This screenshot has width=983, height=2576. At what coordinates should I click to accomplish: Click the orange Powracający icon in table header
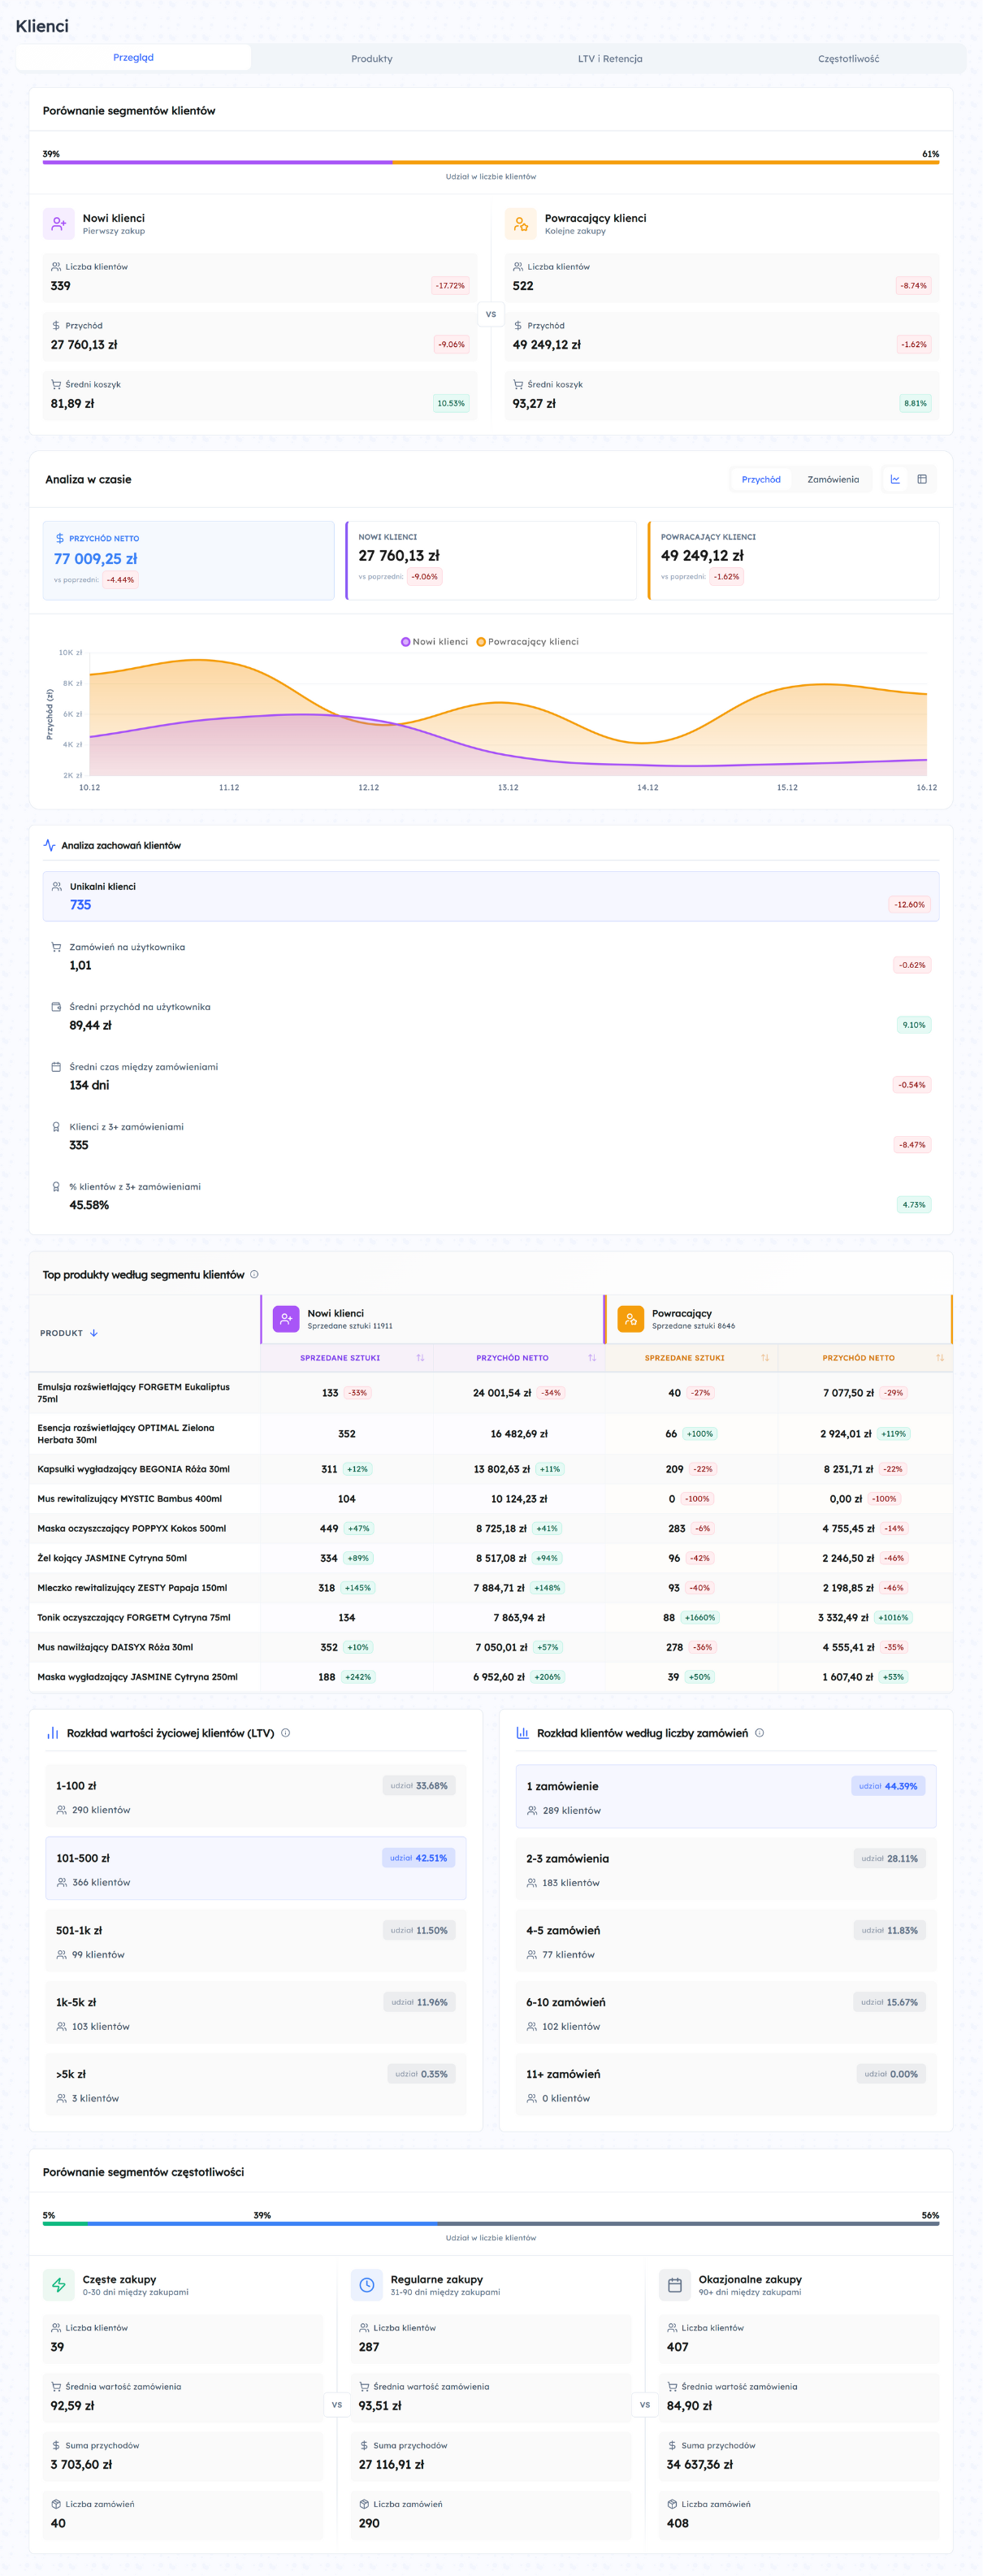tap(630, 1319)
